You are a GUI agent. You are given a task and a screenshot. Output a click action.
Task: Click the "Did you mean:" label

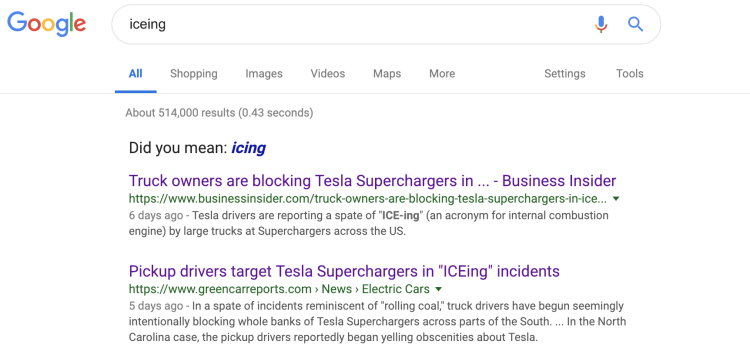click(178, 148)
